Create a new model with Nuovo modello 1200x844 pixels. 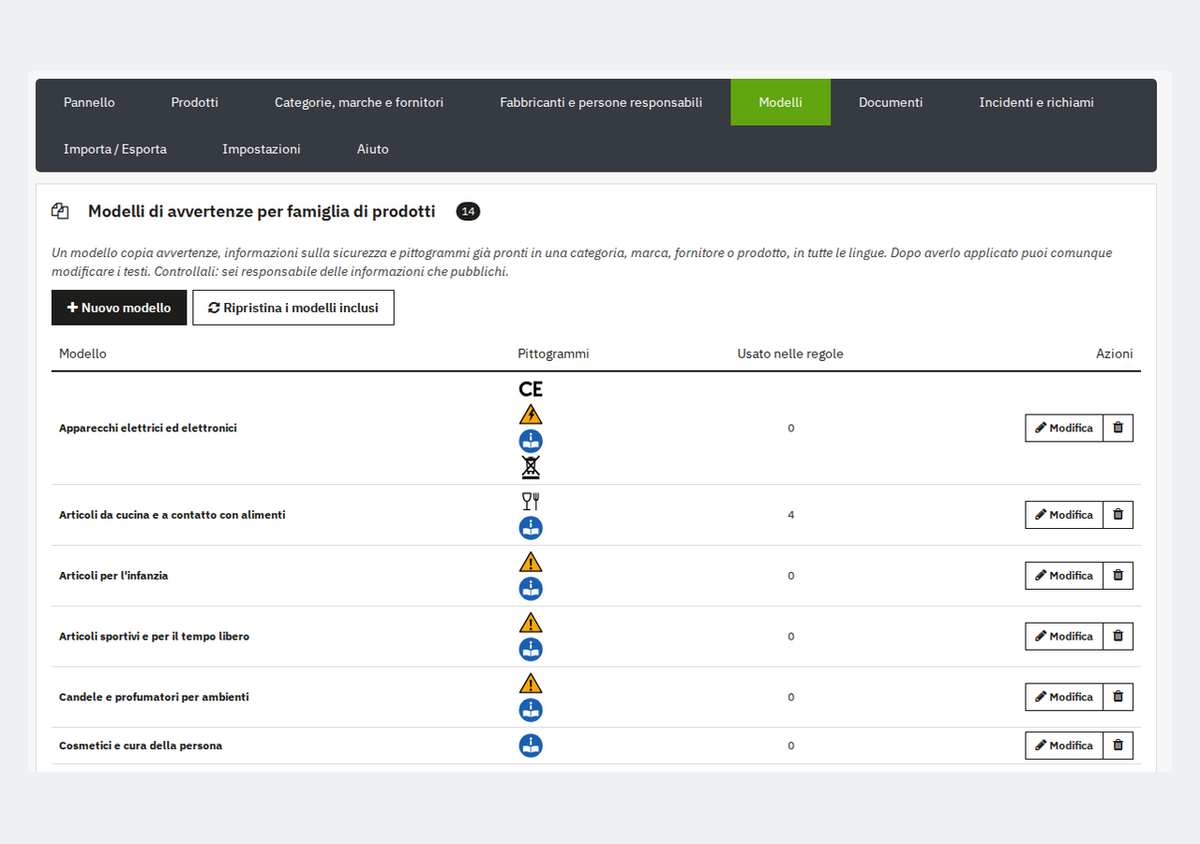coord(119,308)
